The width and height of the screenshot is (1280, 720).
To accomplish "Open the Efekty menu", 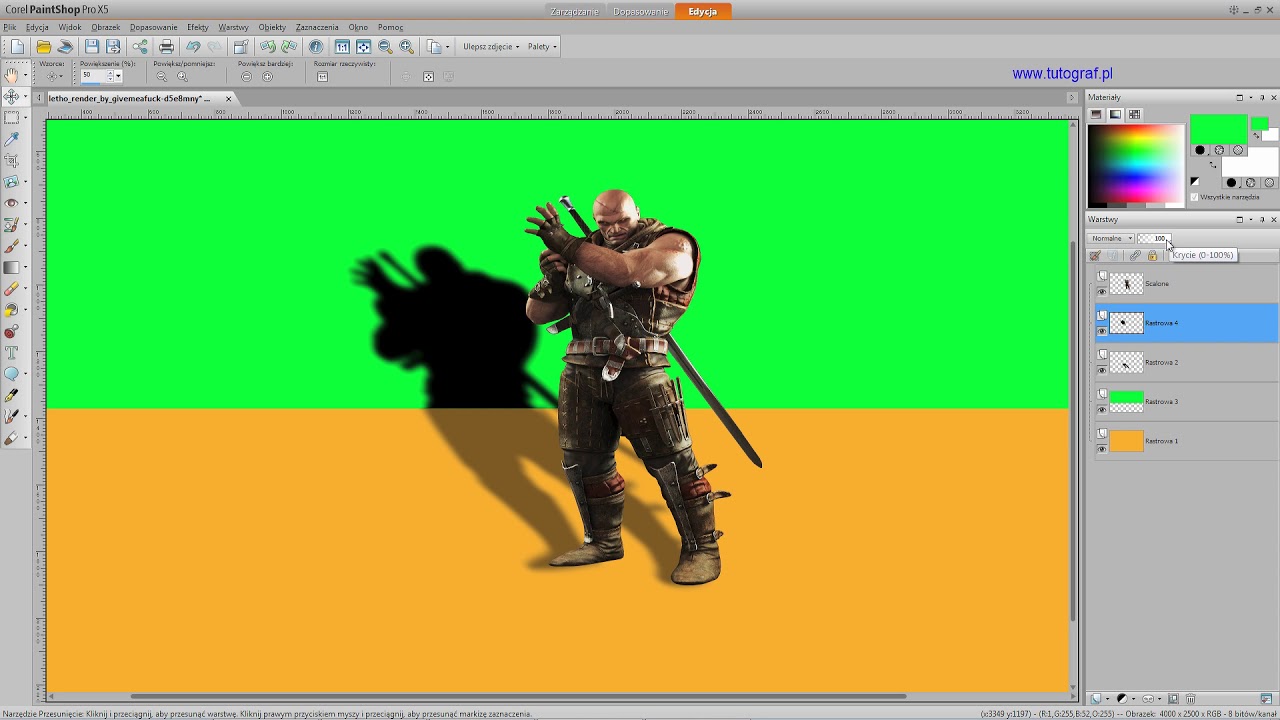I will (x=198, y=27).
